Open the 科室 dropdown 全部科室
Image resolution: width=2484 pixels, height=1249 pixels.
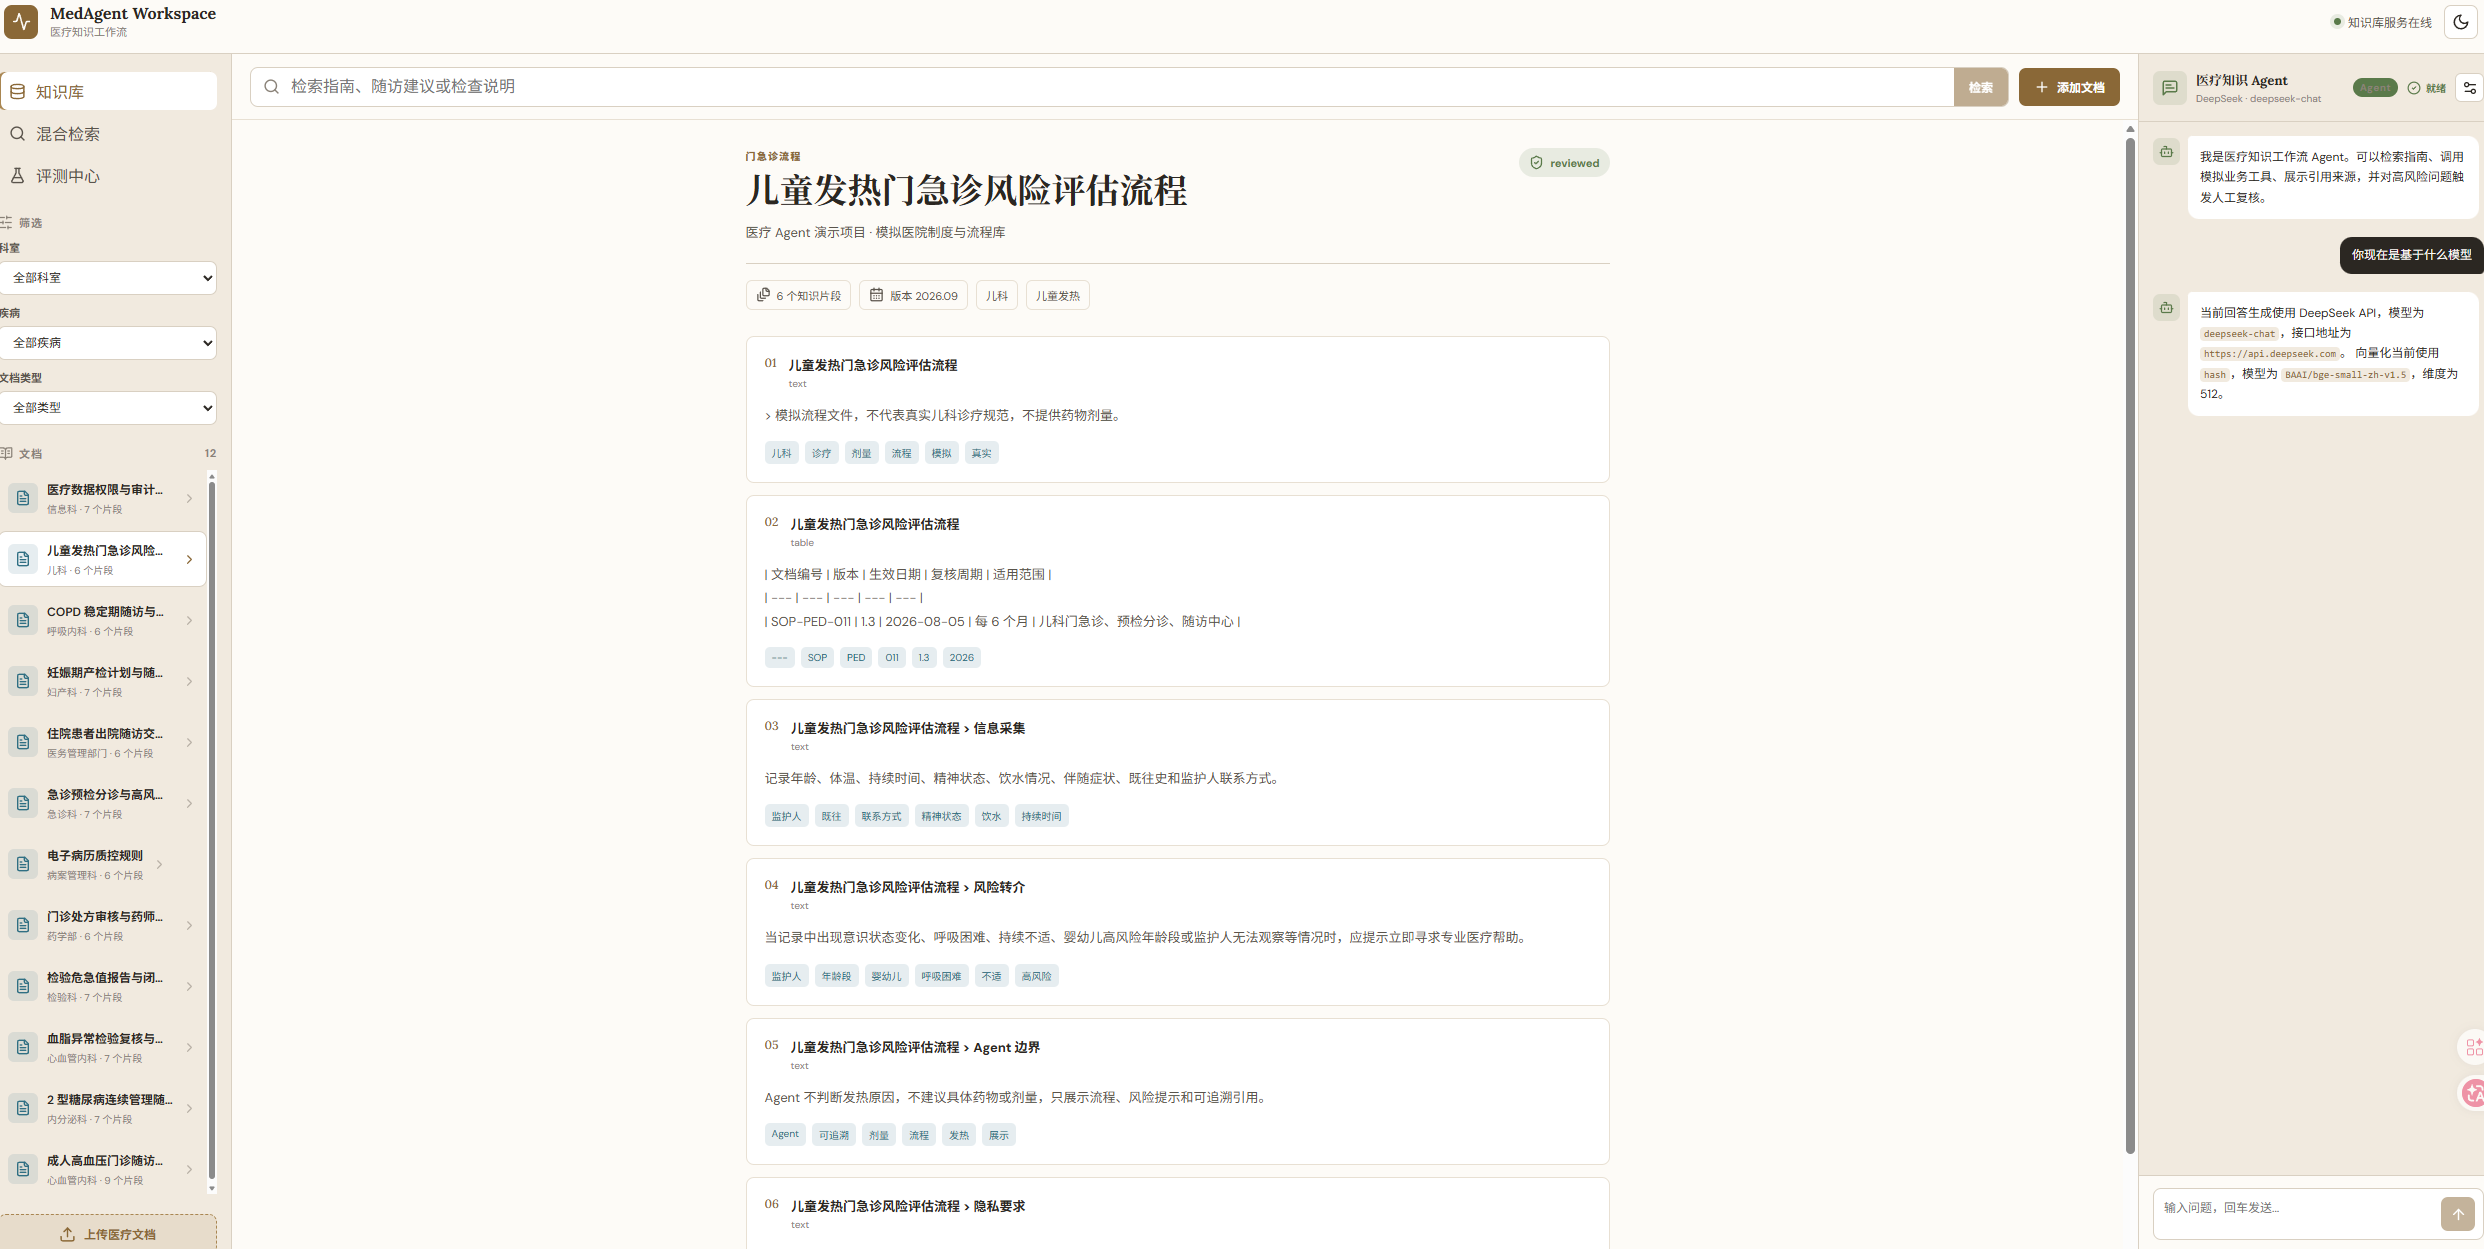[109, 278]
